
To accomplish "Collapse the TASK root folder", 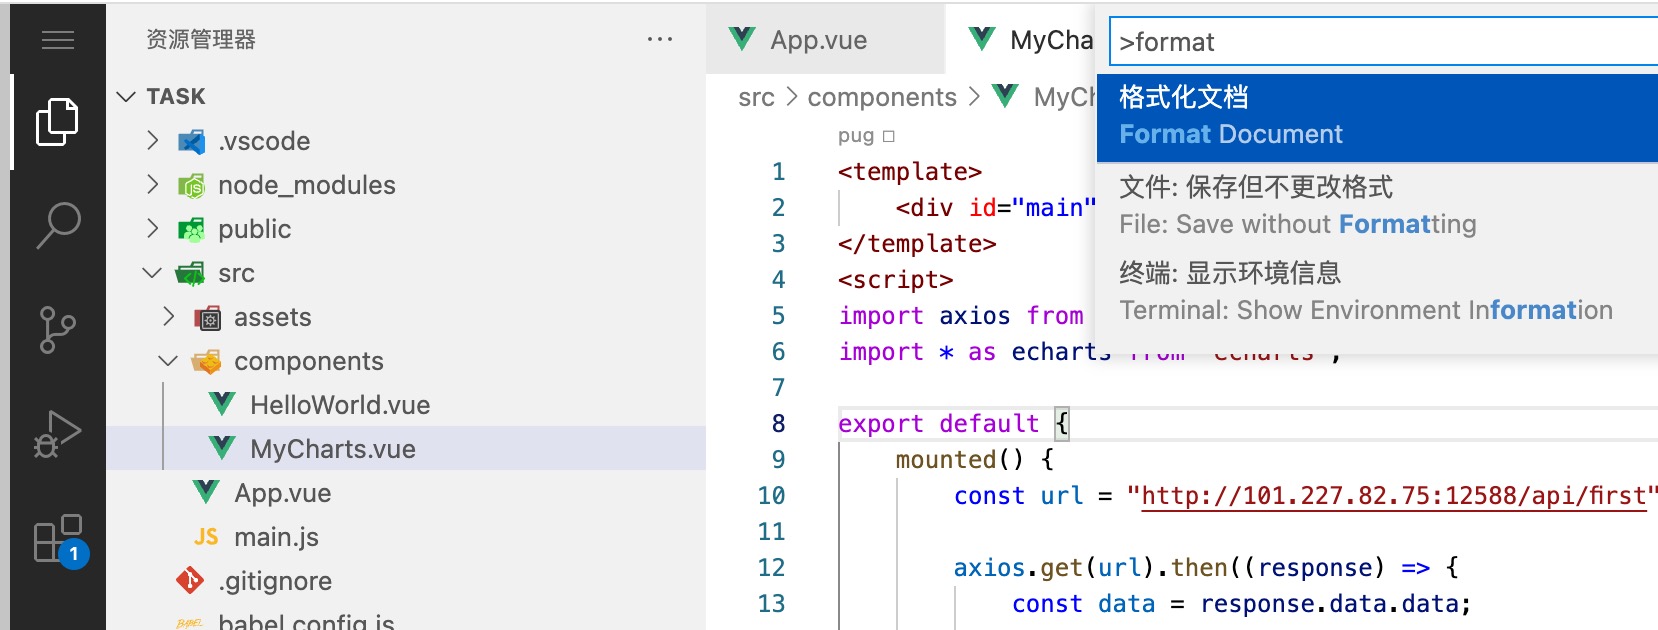I will pos(126,97).
